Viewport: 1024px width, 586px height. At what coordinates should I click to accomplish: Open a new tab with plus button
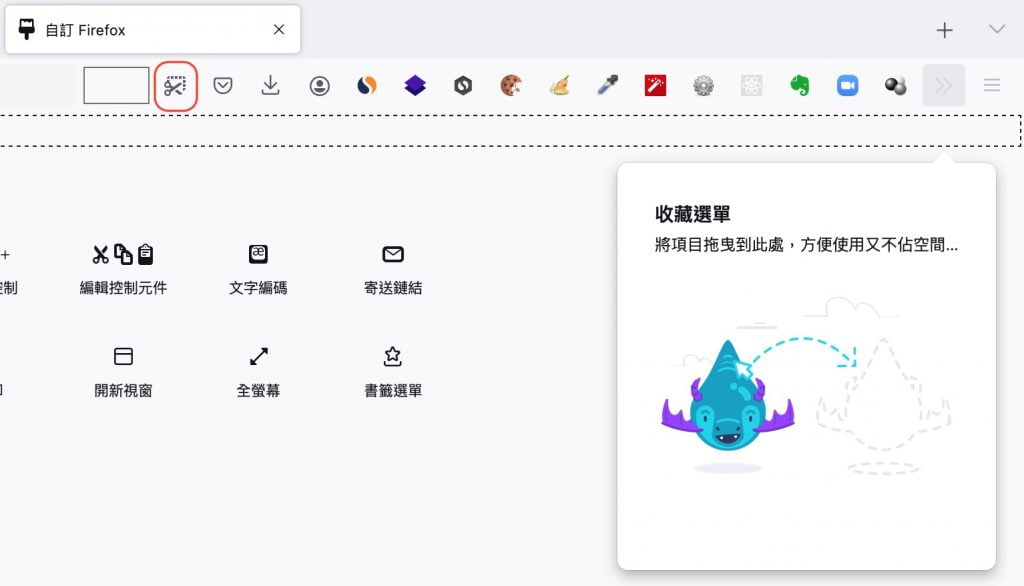(x=944, y=30)
